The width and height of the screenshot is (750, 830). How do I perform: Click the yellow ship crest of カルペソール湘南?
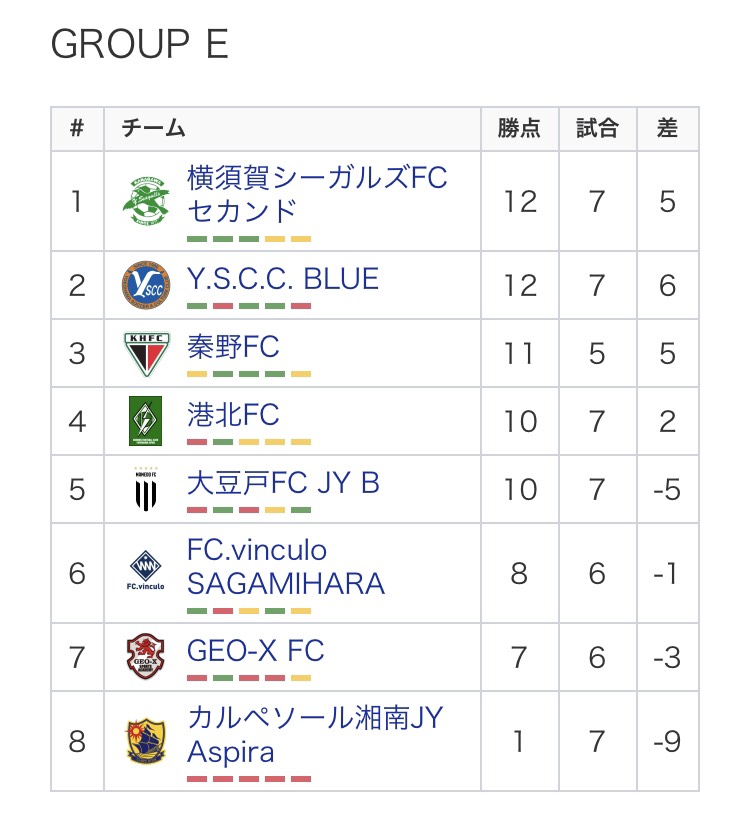point(146,741)
